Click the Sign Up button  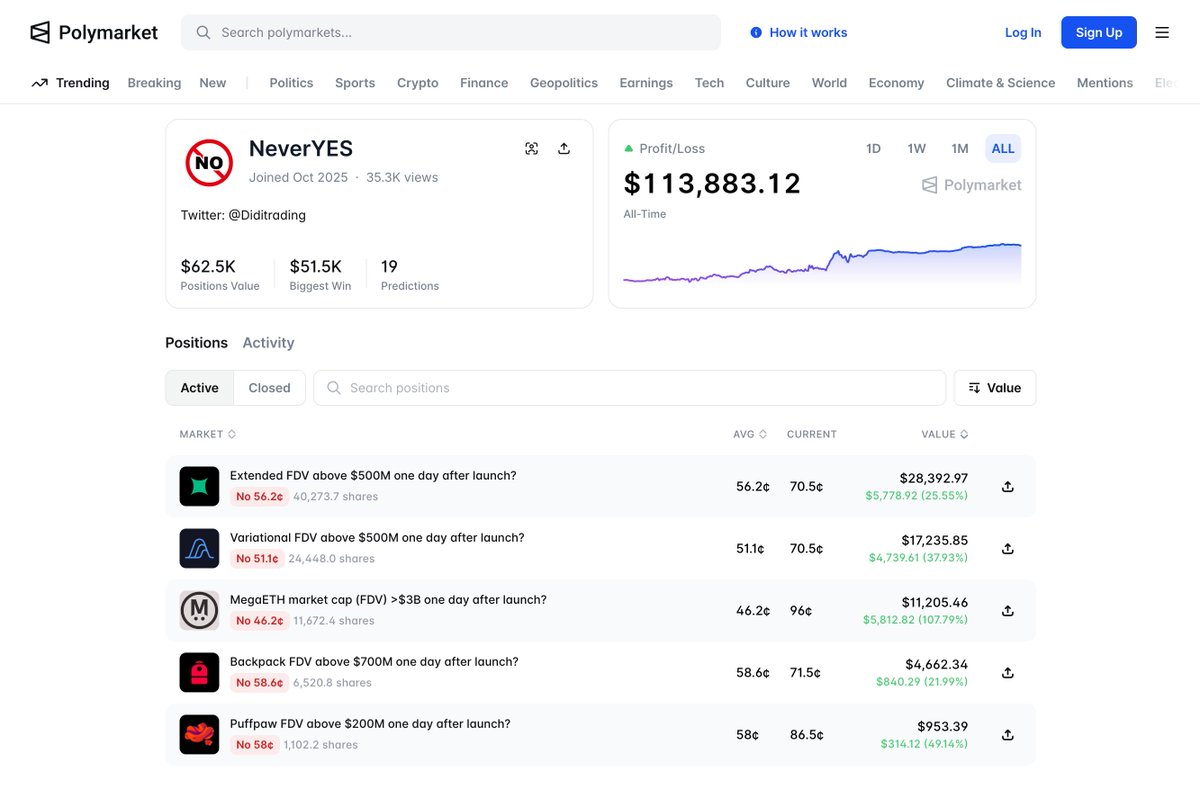click(1099, 32)
